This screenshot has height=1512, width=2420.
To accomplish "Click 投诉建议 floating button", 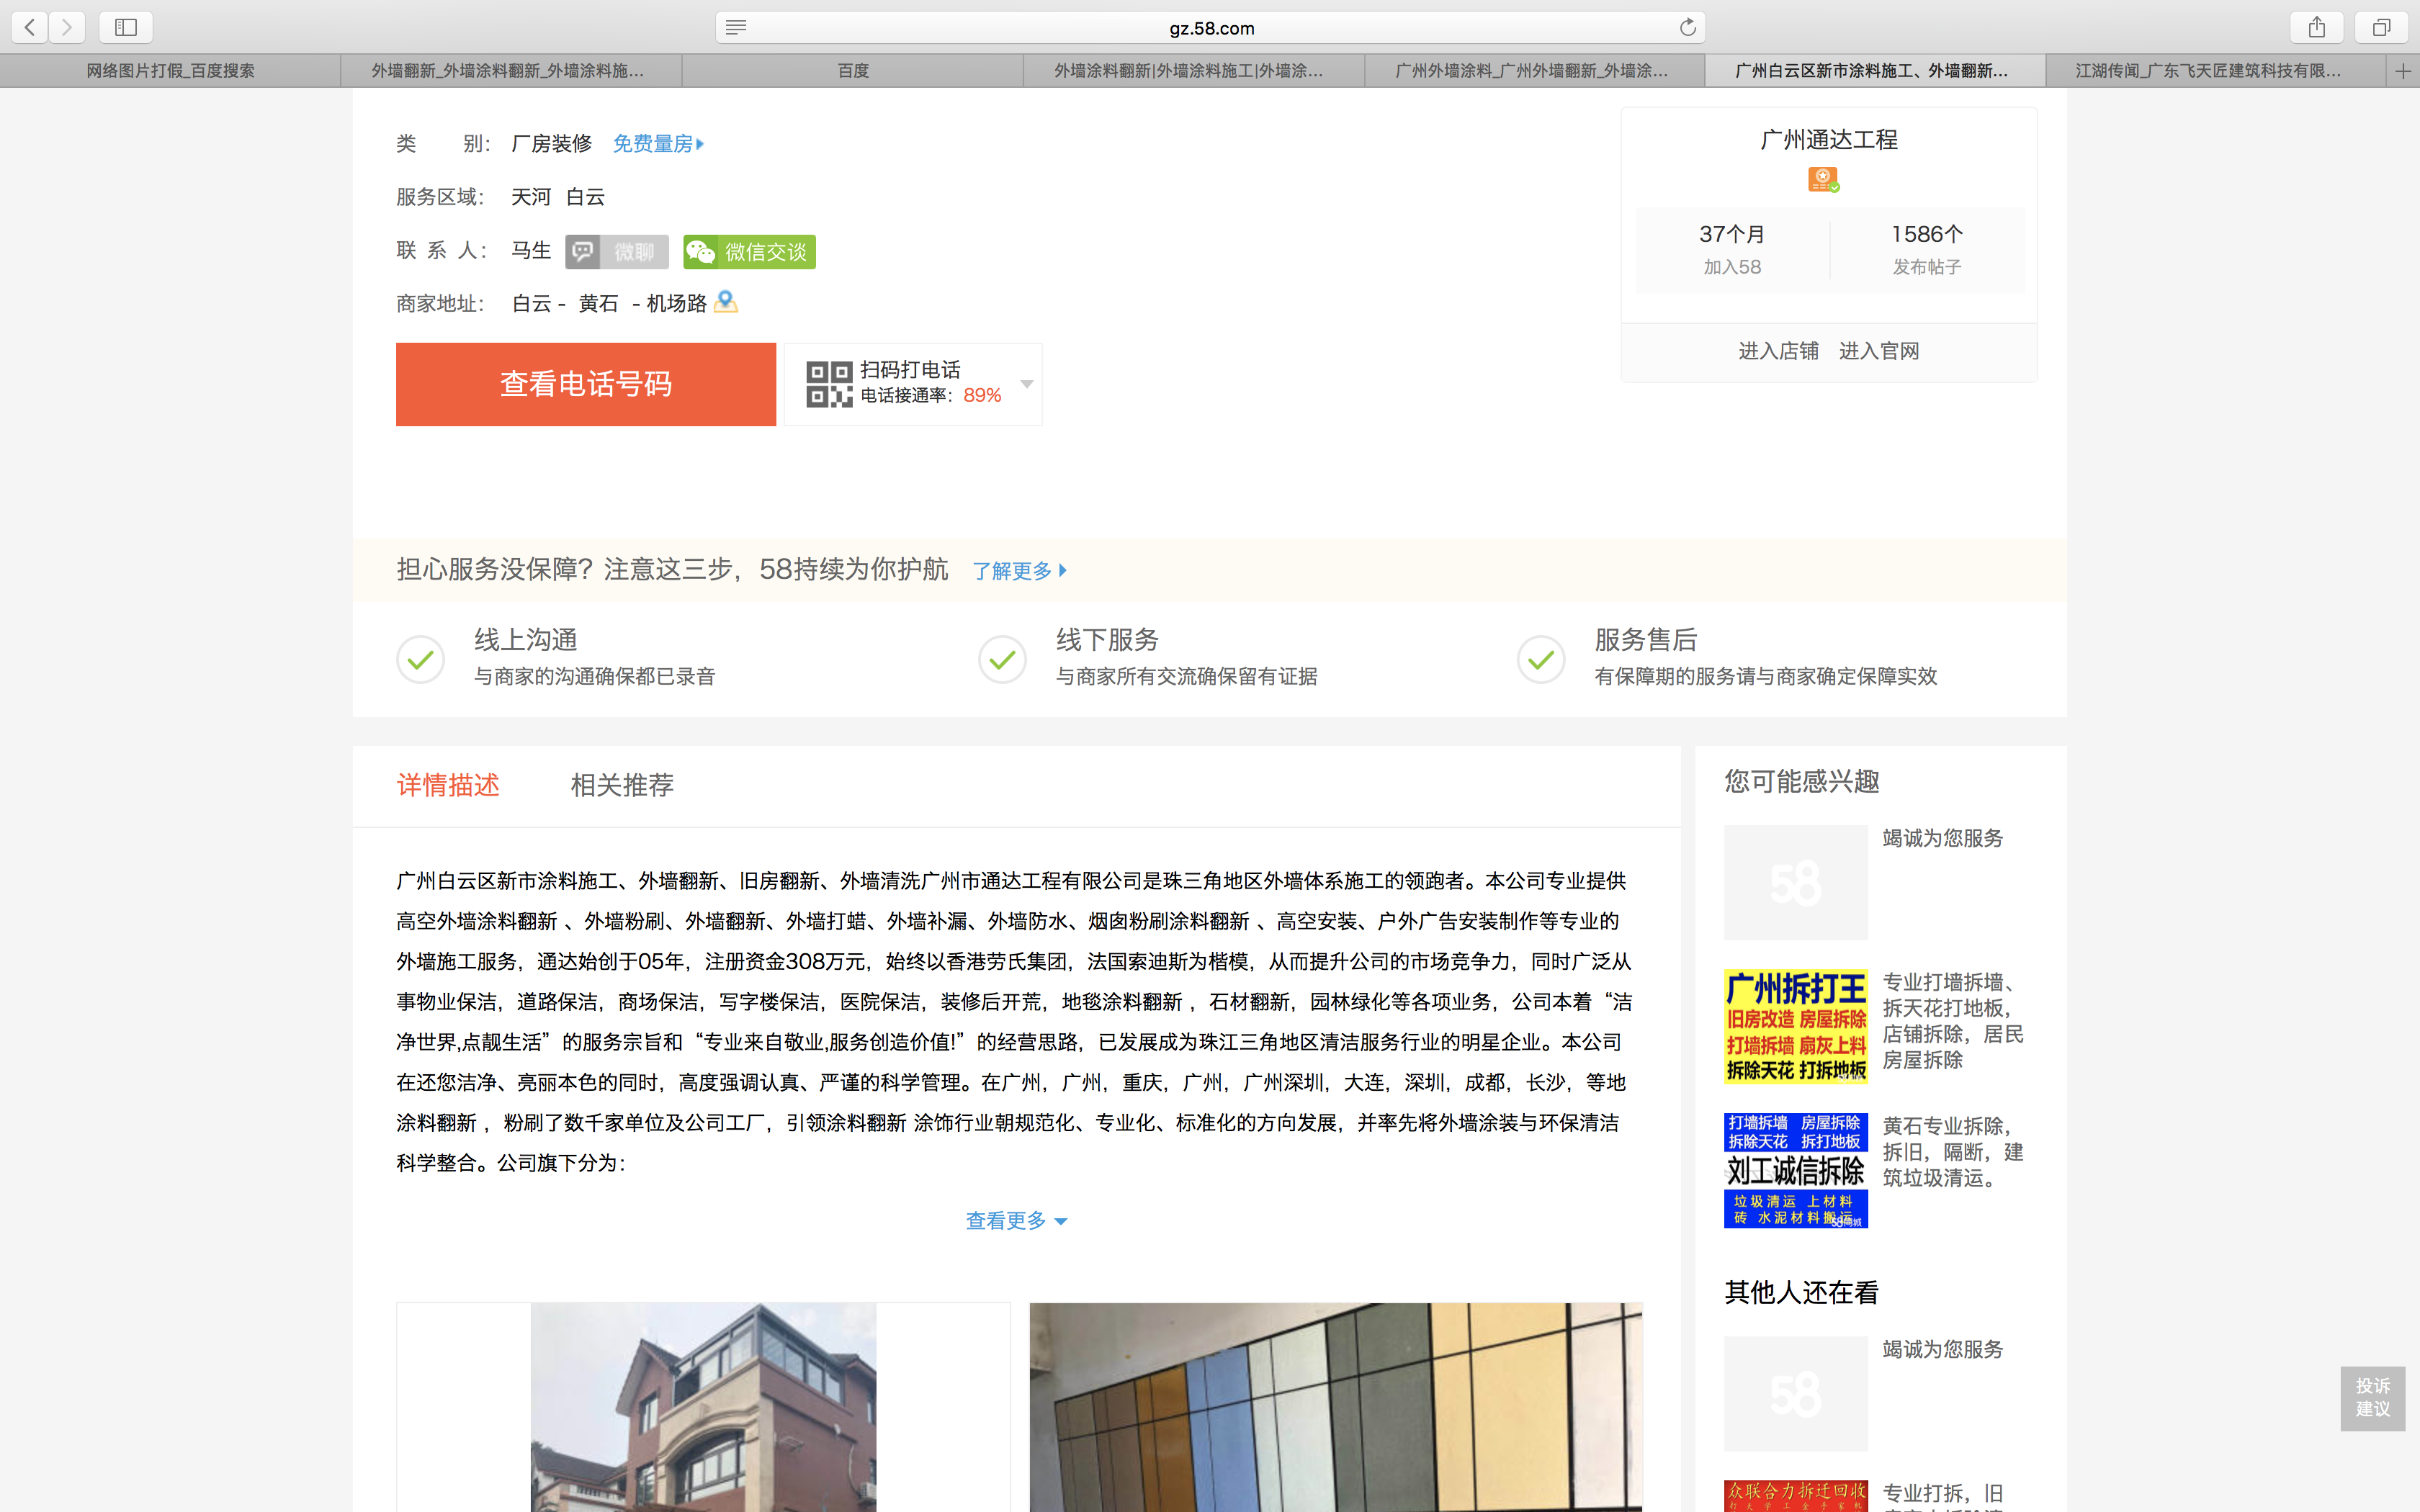I will [x=2372, y=1398].
